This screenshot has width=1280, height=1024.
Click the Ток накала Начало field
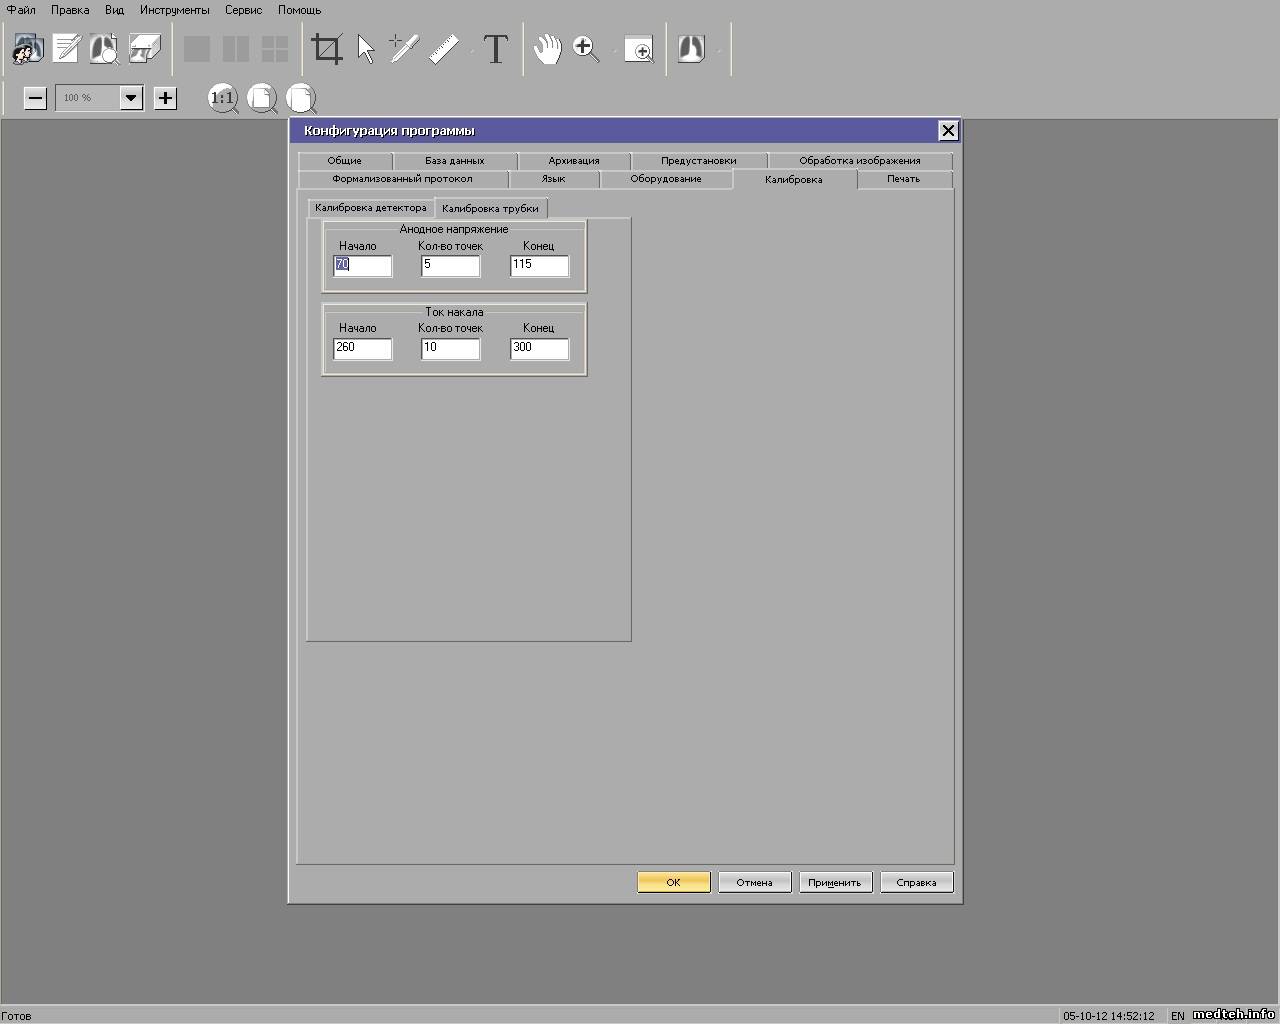point(362,348)
